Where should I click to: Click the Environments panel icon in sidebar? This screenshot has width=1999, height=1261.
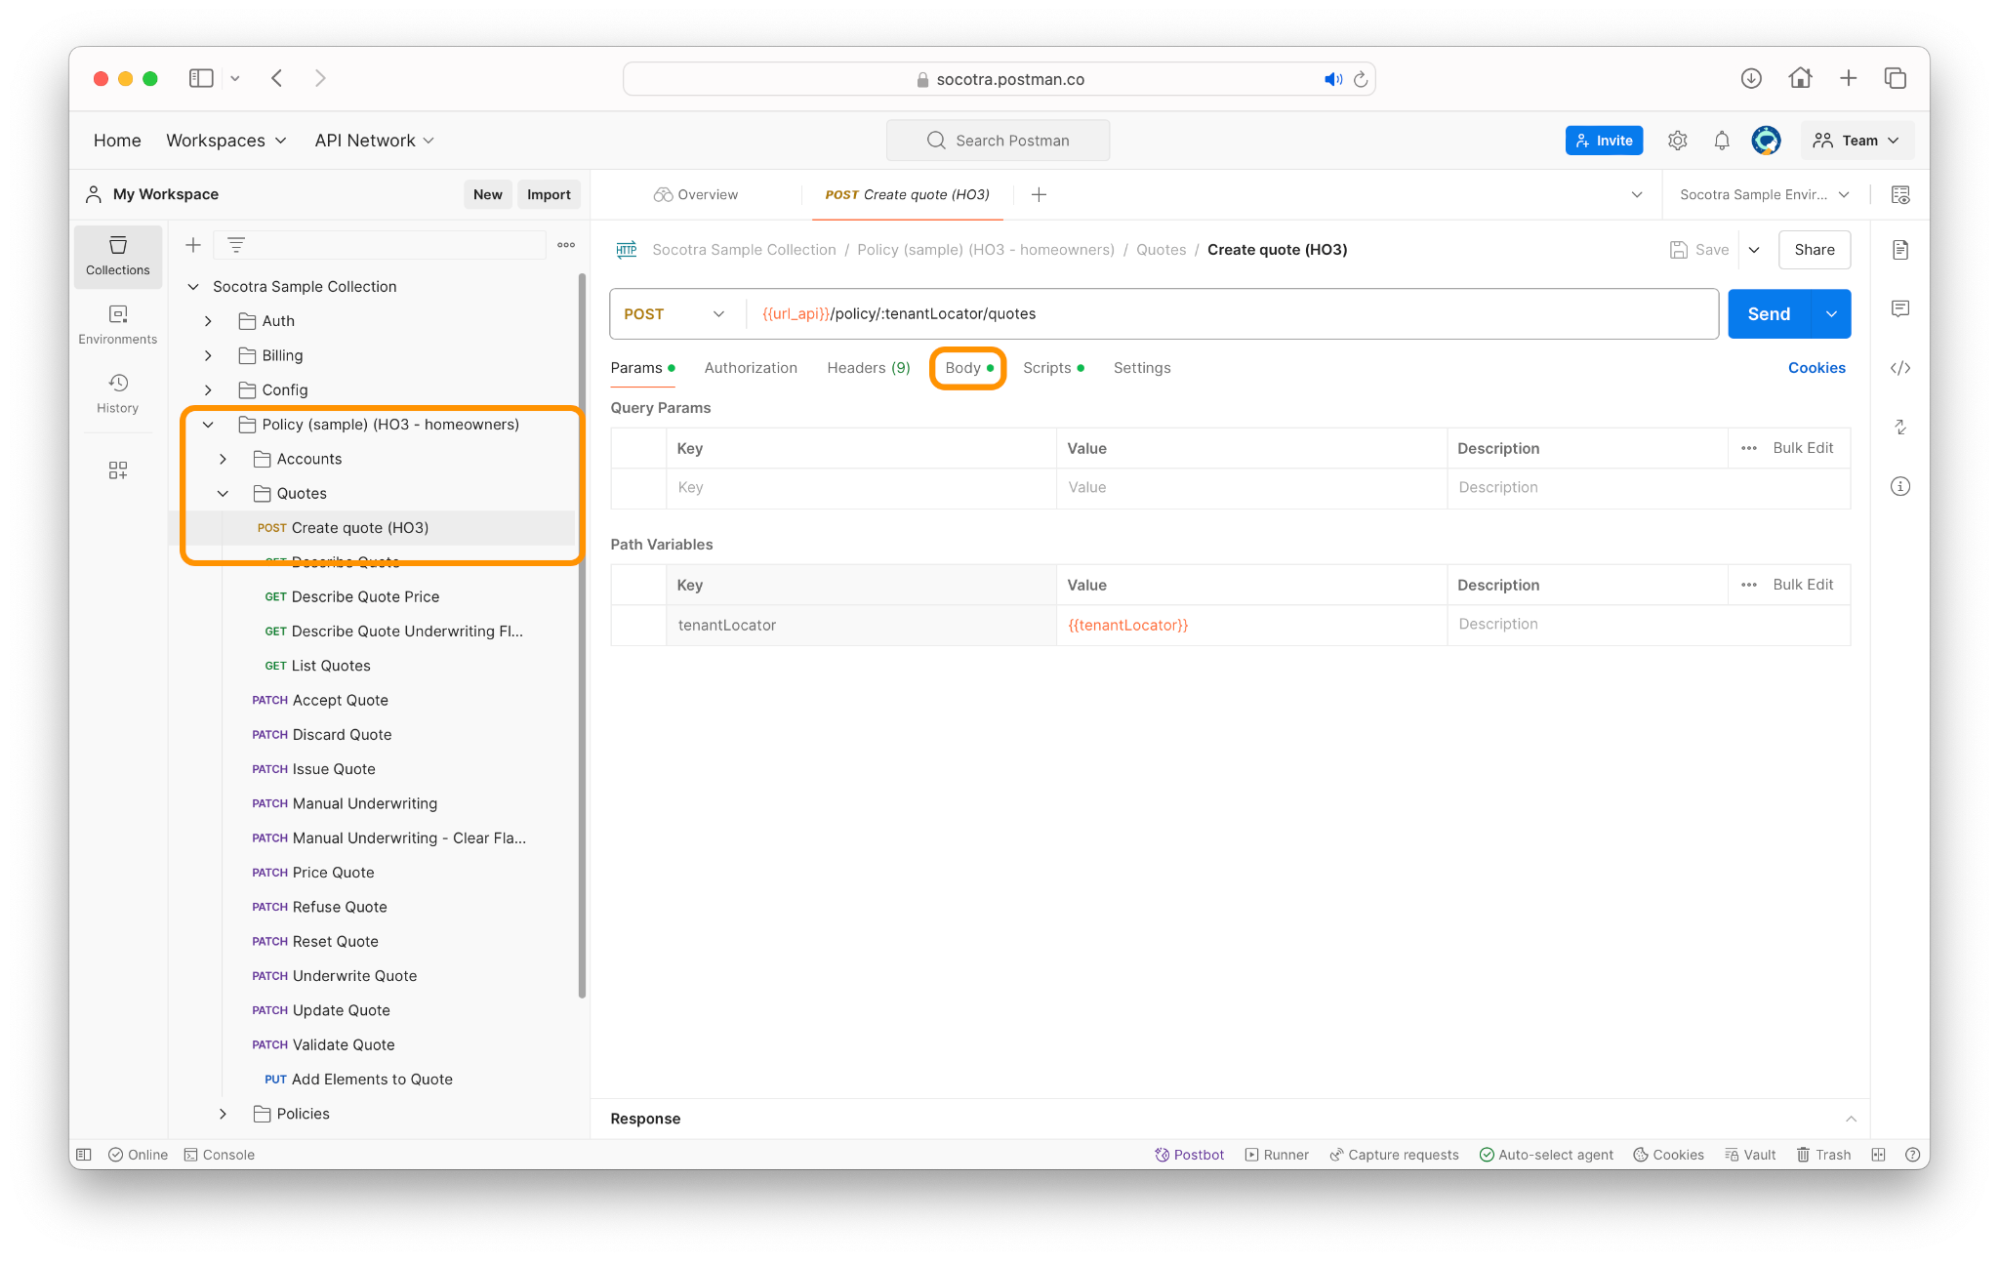[x=118, y=321]
